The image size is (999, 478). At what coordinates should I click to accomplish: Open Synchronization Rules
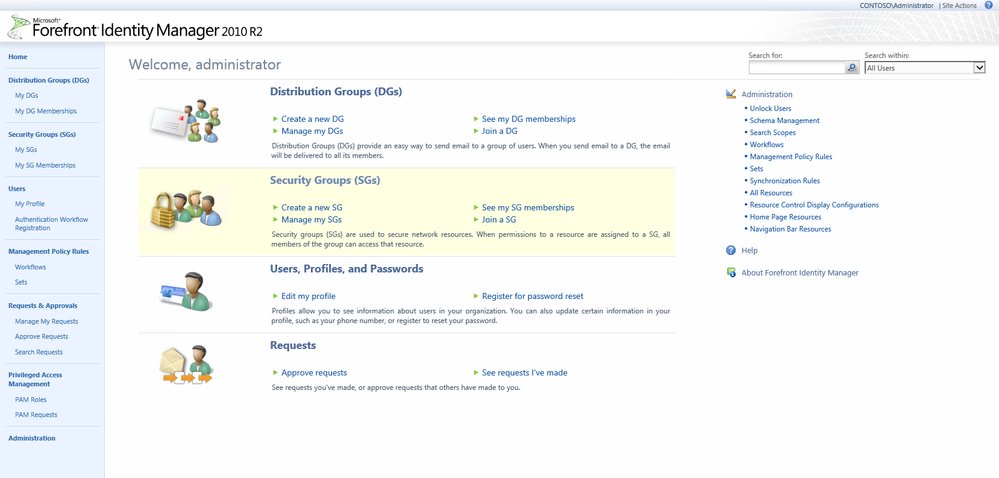coord(784,181)
